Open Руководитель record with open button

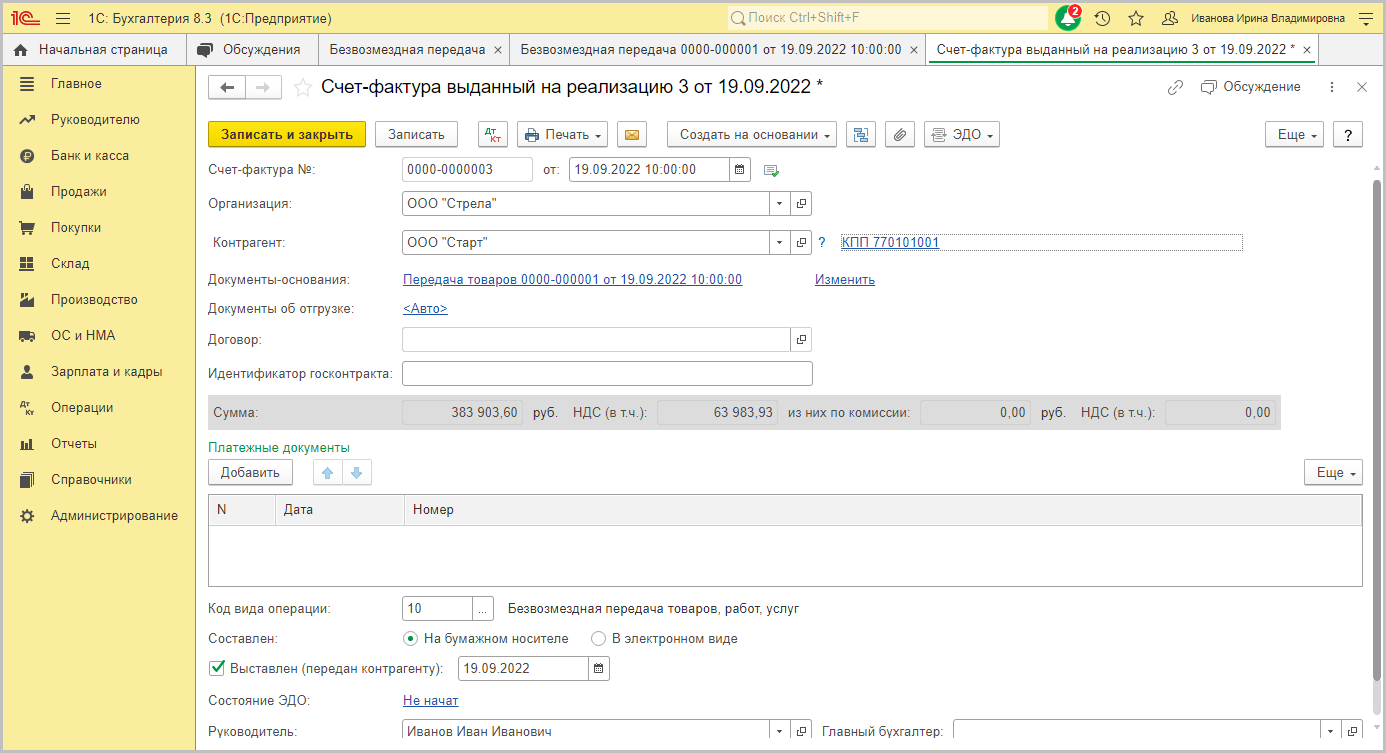802,732
